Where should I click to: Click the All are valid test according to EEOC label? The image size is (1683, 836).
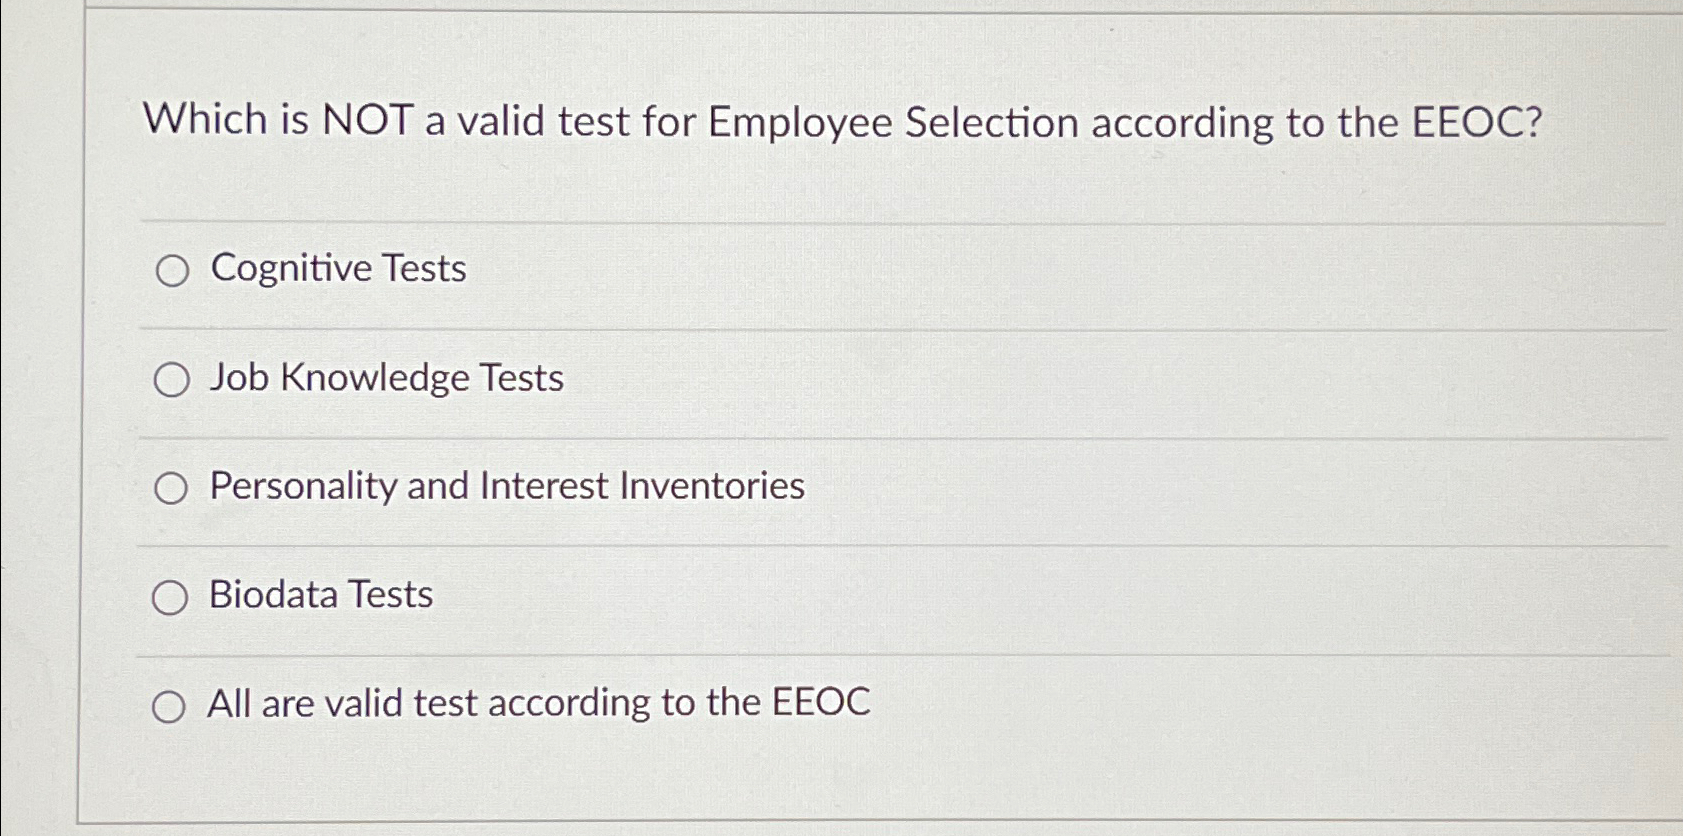click(x=539, y=704)
